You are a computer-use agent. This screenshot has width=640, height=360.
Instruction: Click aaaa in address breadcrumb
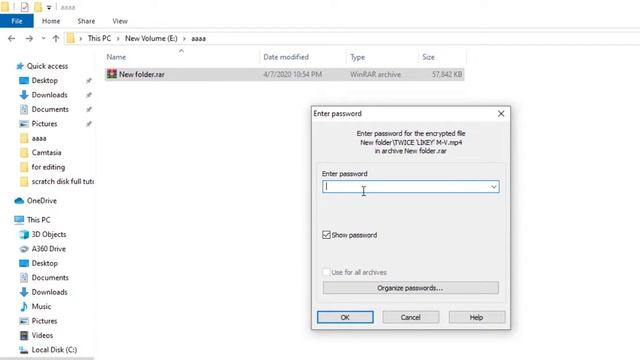click(198, 38)
